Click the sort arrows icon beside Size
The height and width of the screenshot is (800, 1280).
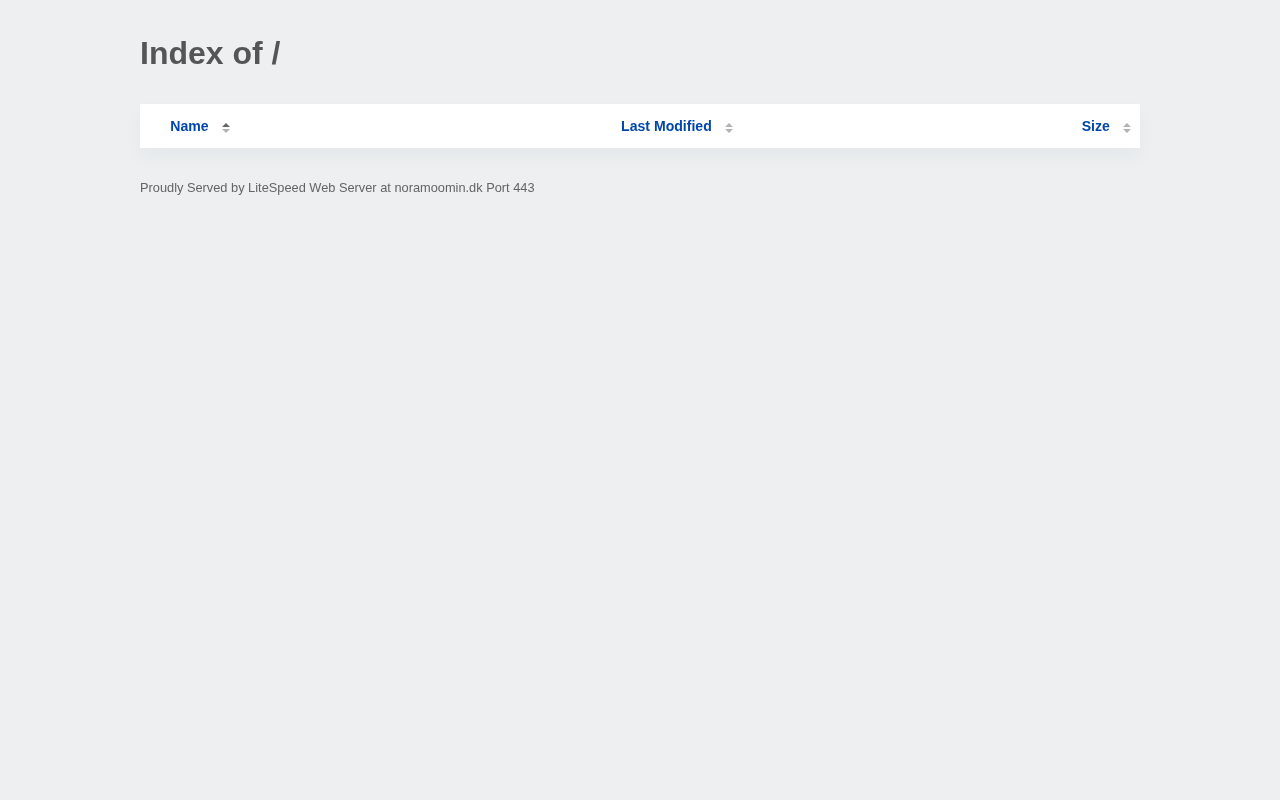tap(1127, 127)
